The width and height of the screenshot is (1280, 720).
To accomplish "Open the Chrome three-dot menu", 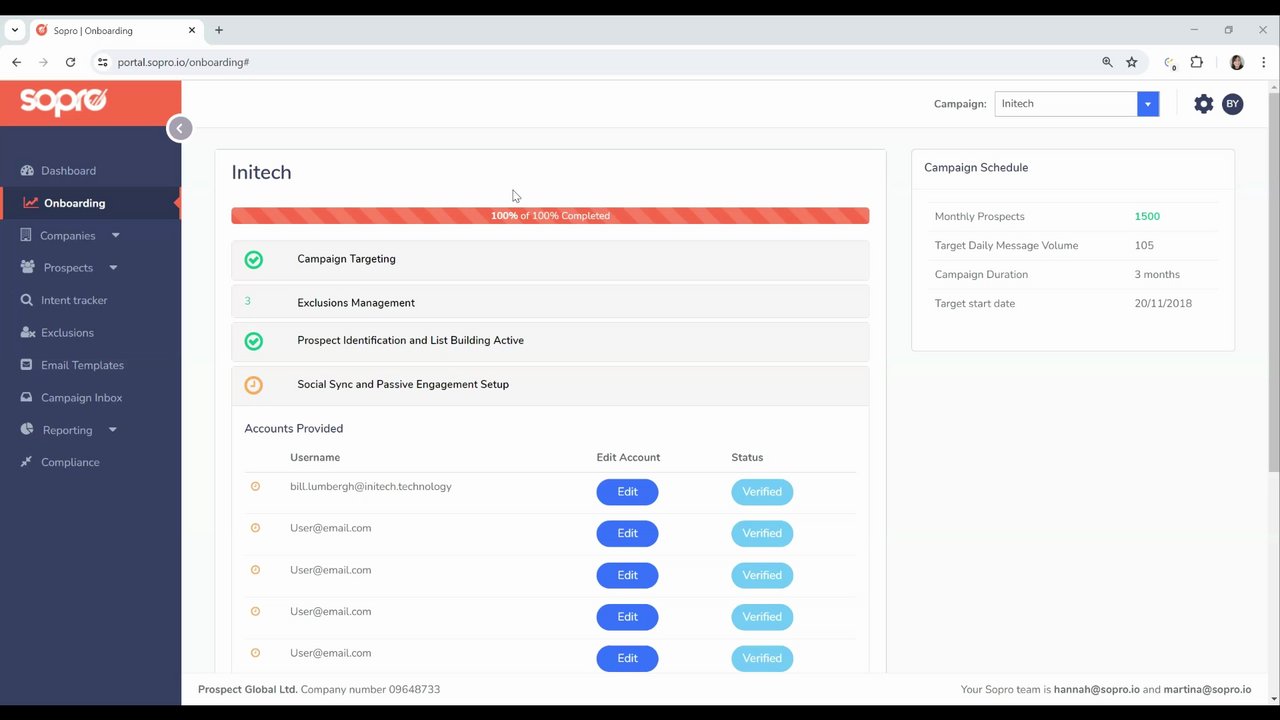I will click(1264, 62).
